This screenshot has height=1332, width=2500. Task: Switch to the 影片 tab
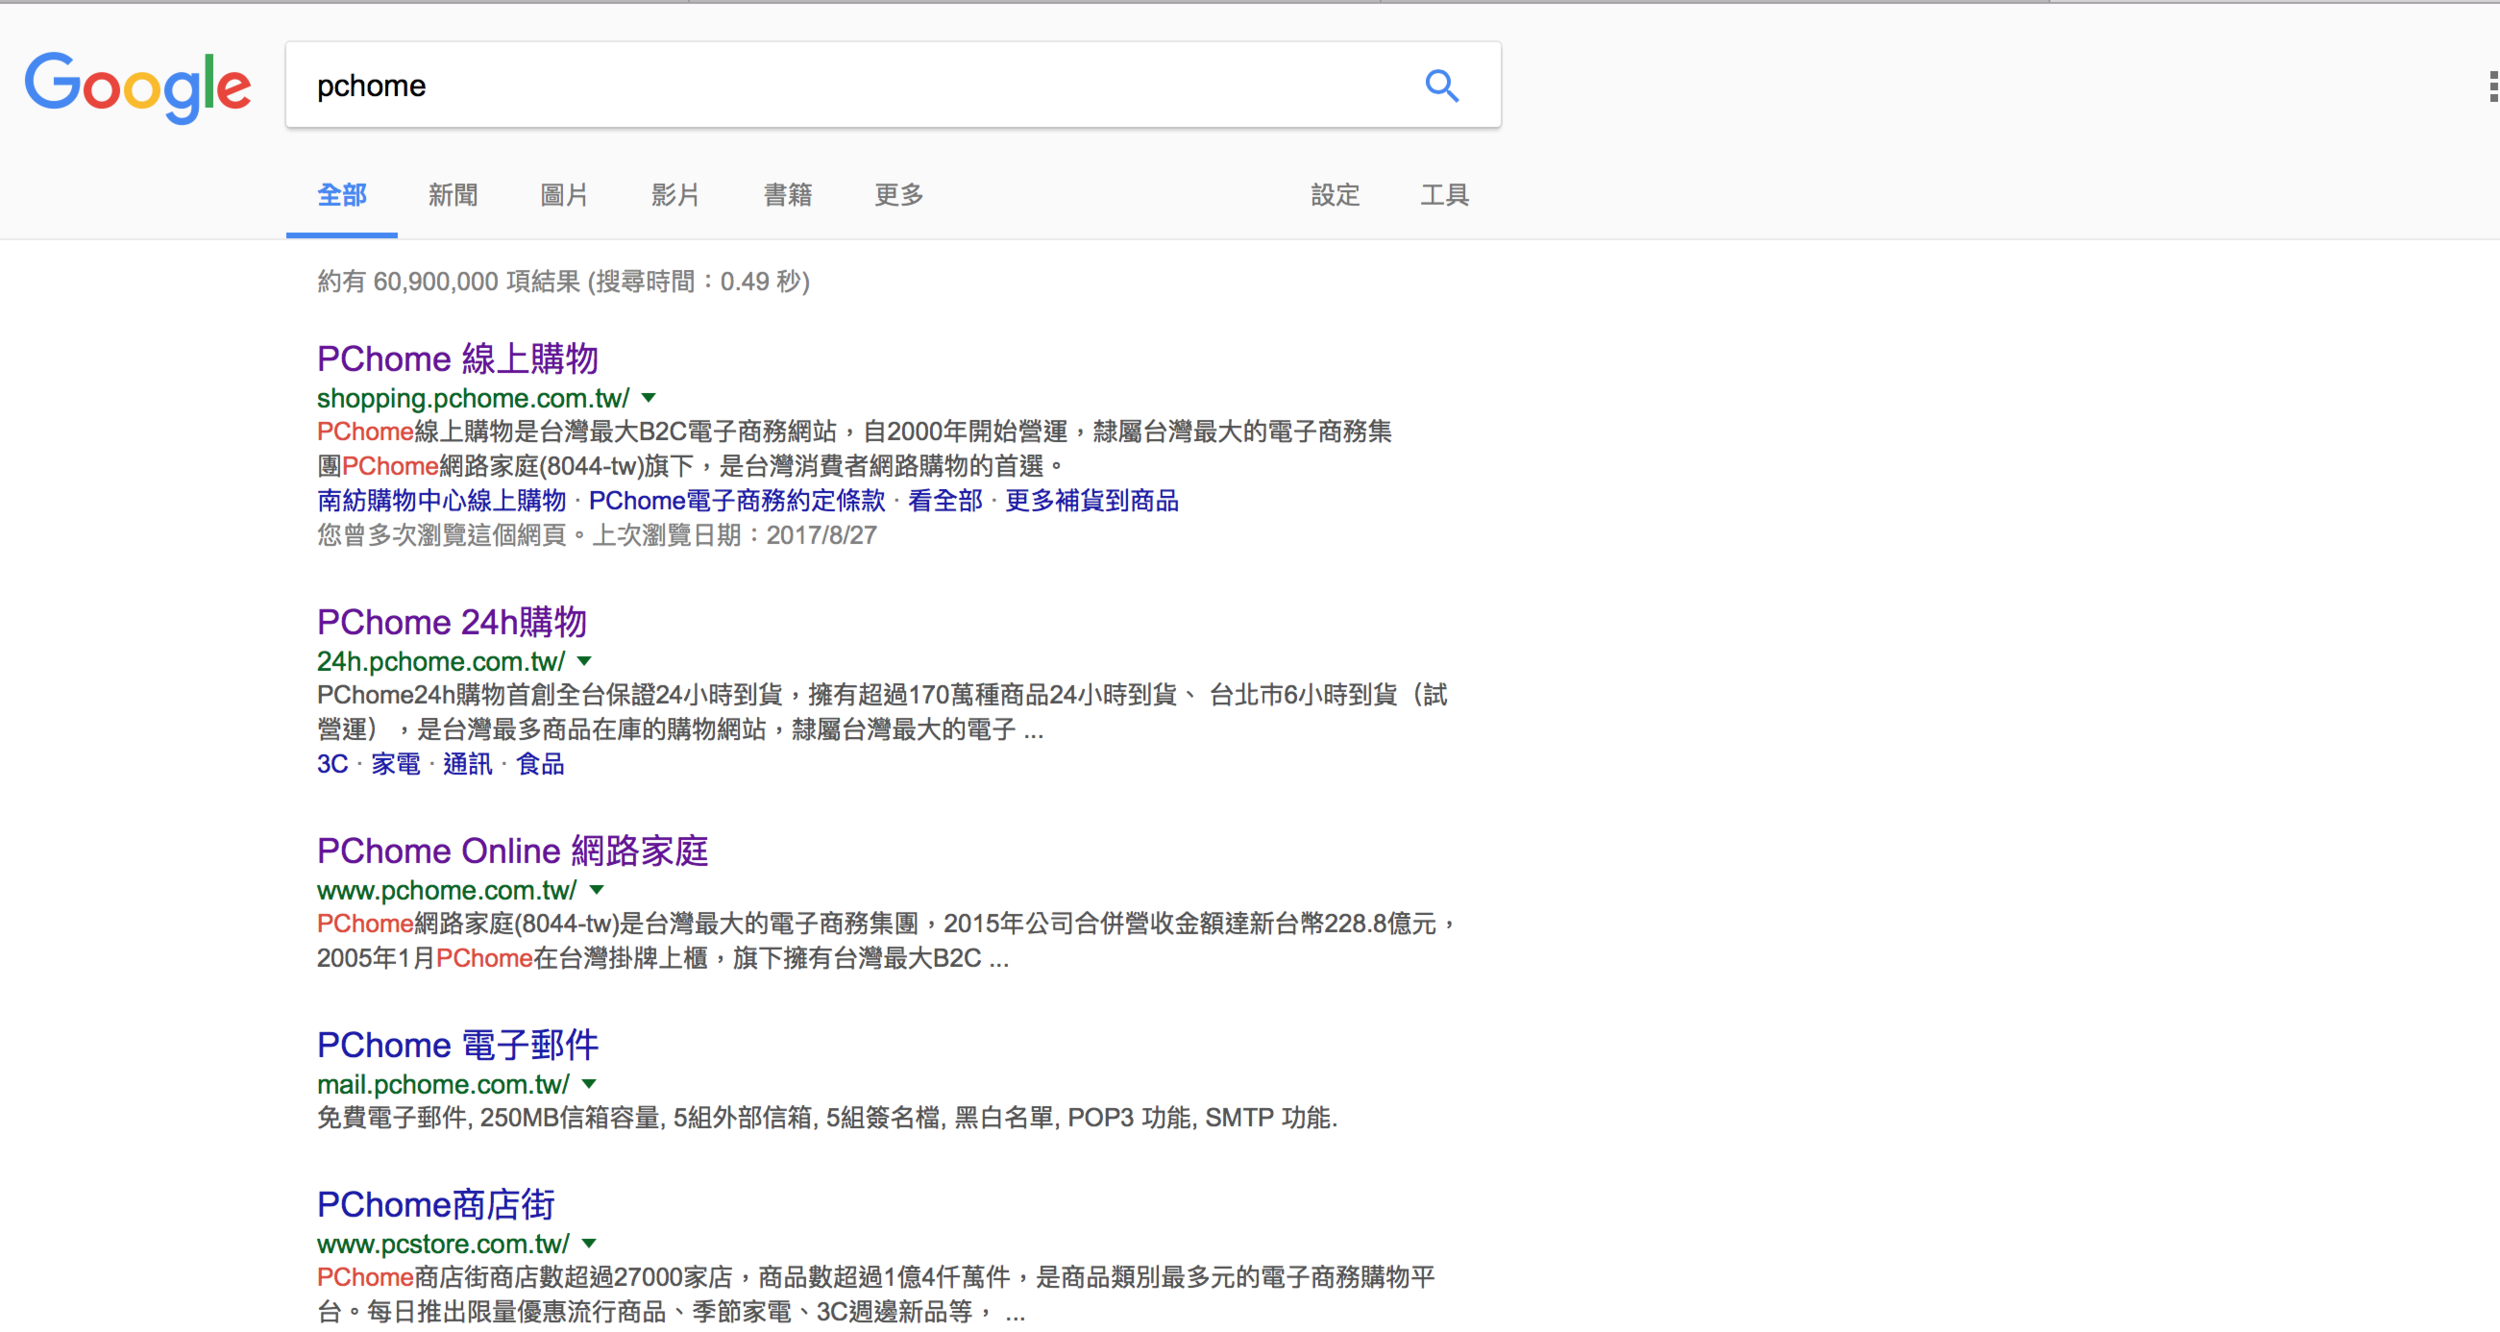click(x=676, y=195)
